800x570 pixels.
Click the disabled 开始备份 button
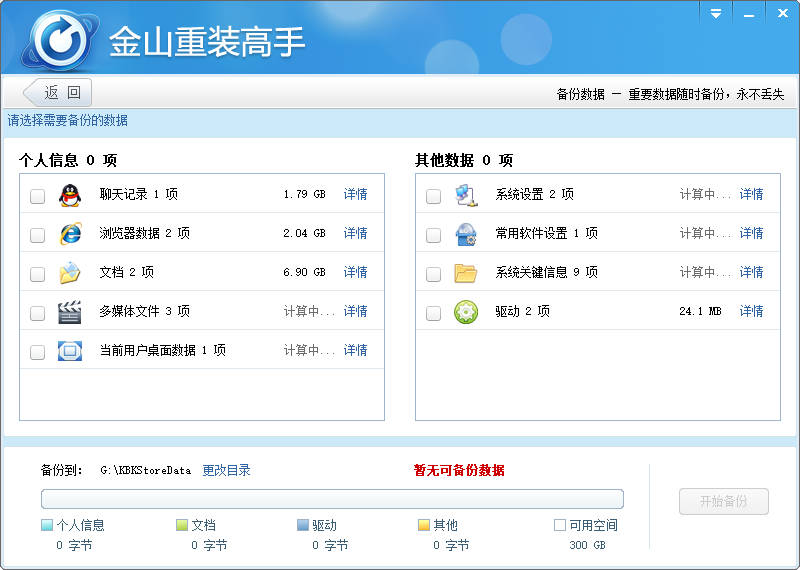point(723,502)
